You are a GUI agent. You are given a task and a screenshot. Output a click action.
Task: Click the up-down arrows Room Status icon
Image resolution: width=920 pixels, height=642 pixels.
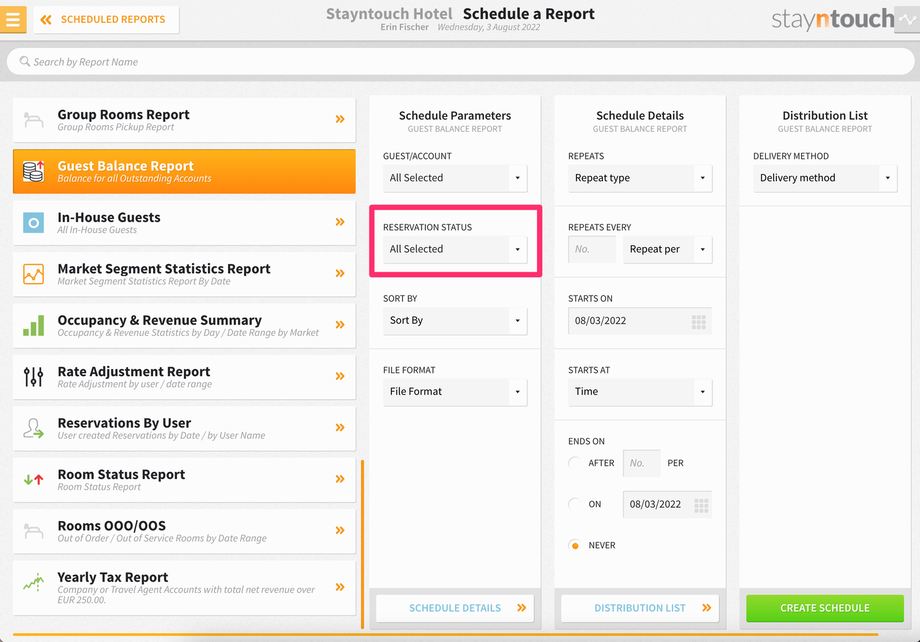33,479
